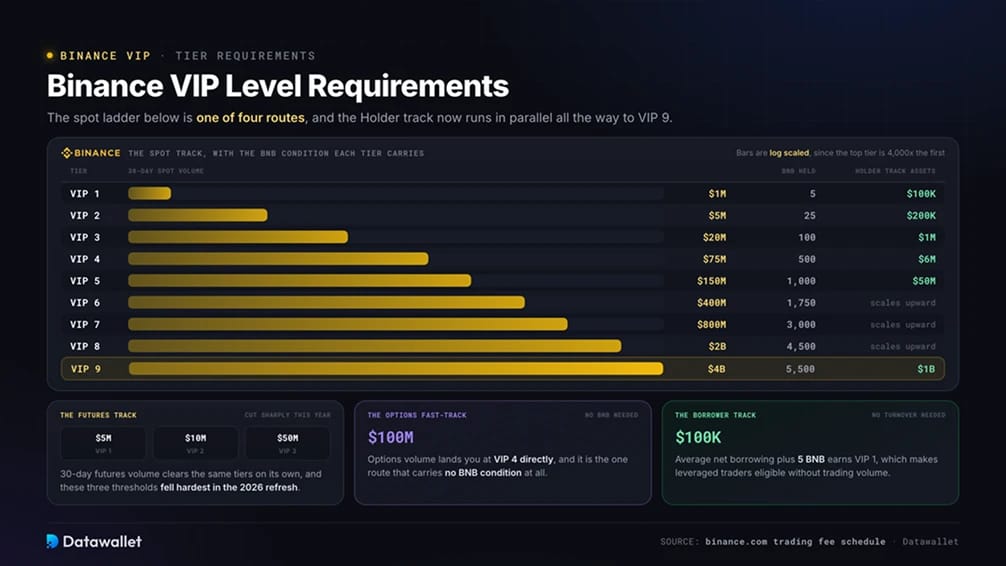Click the 'THE FUTURES TRACK' card heading
Viewport: 1006px width, 566px height.
pos(98,415)
